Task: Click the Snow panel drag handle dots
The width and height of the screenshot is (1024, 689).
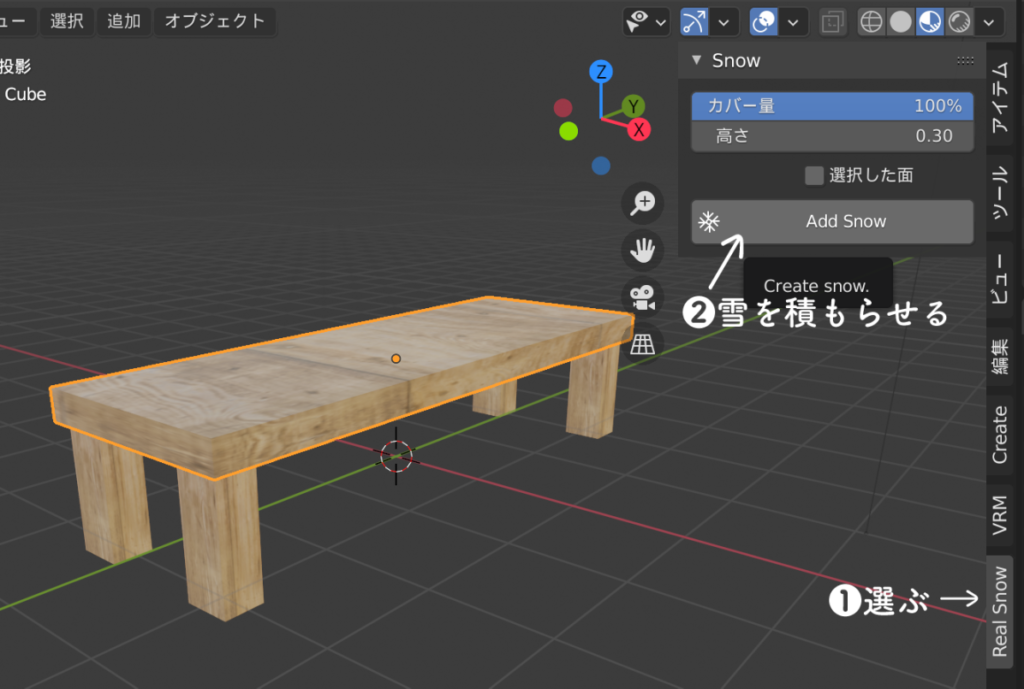Action: tap(965, 61)
